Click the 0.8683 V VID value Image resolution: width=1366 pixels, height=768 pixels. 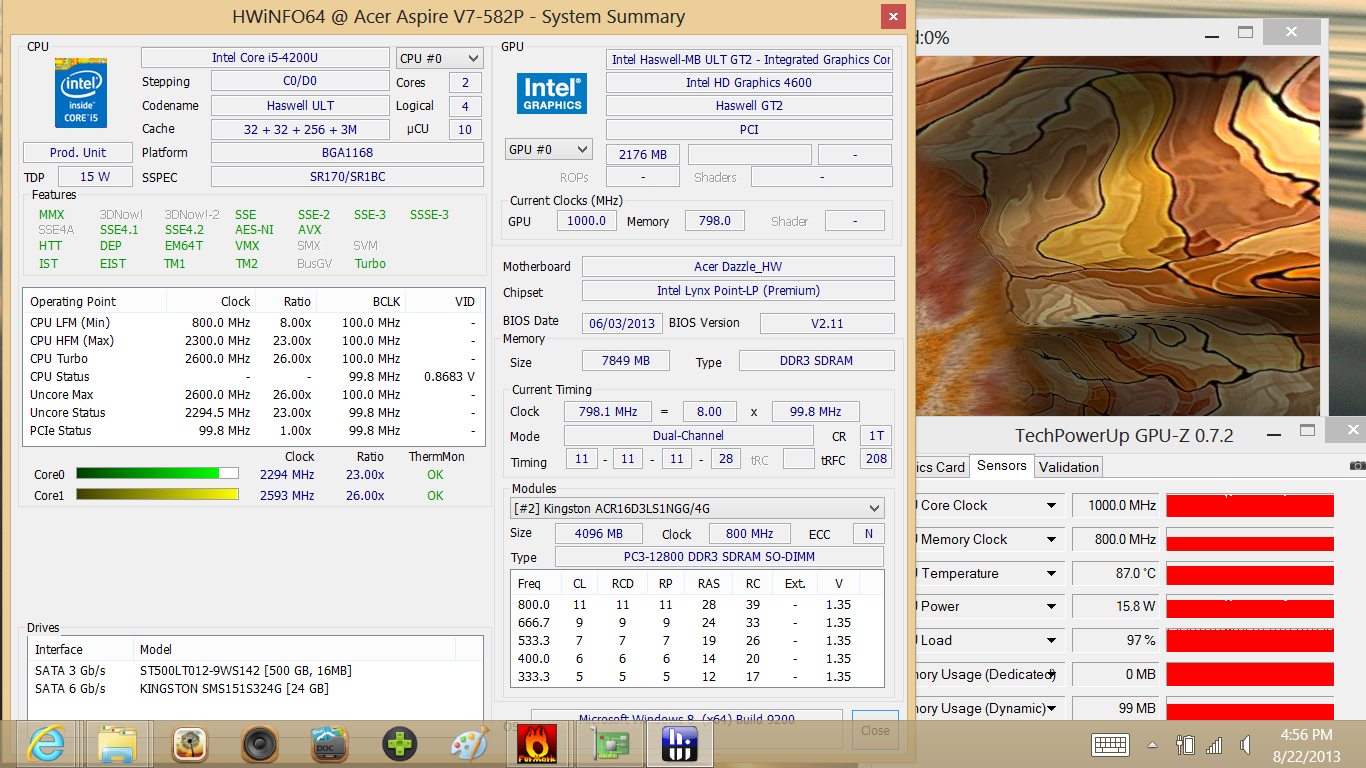(x=449, y=377)
